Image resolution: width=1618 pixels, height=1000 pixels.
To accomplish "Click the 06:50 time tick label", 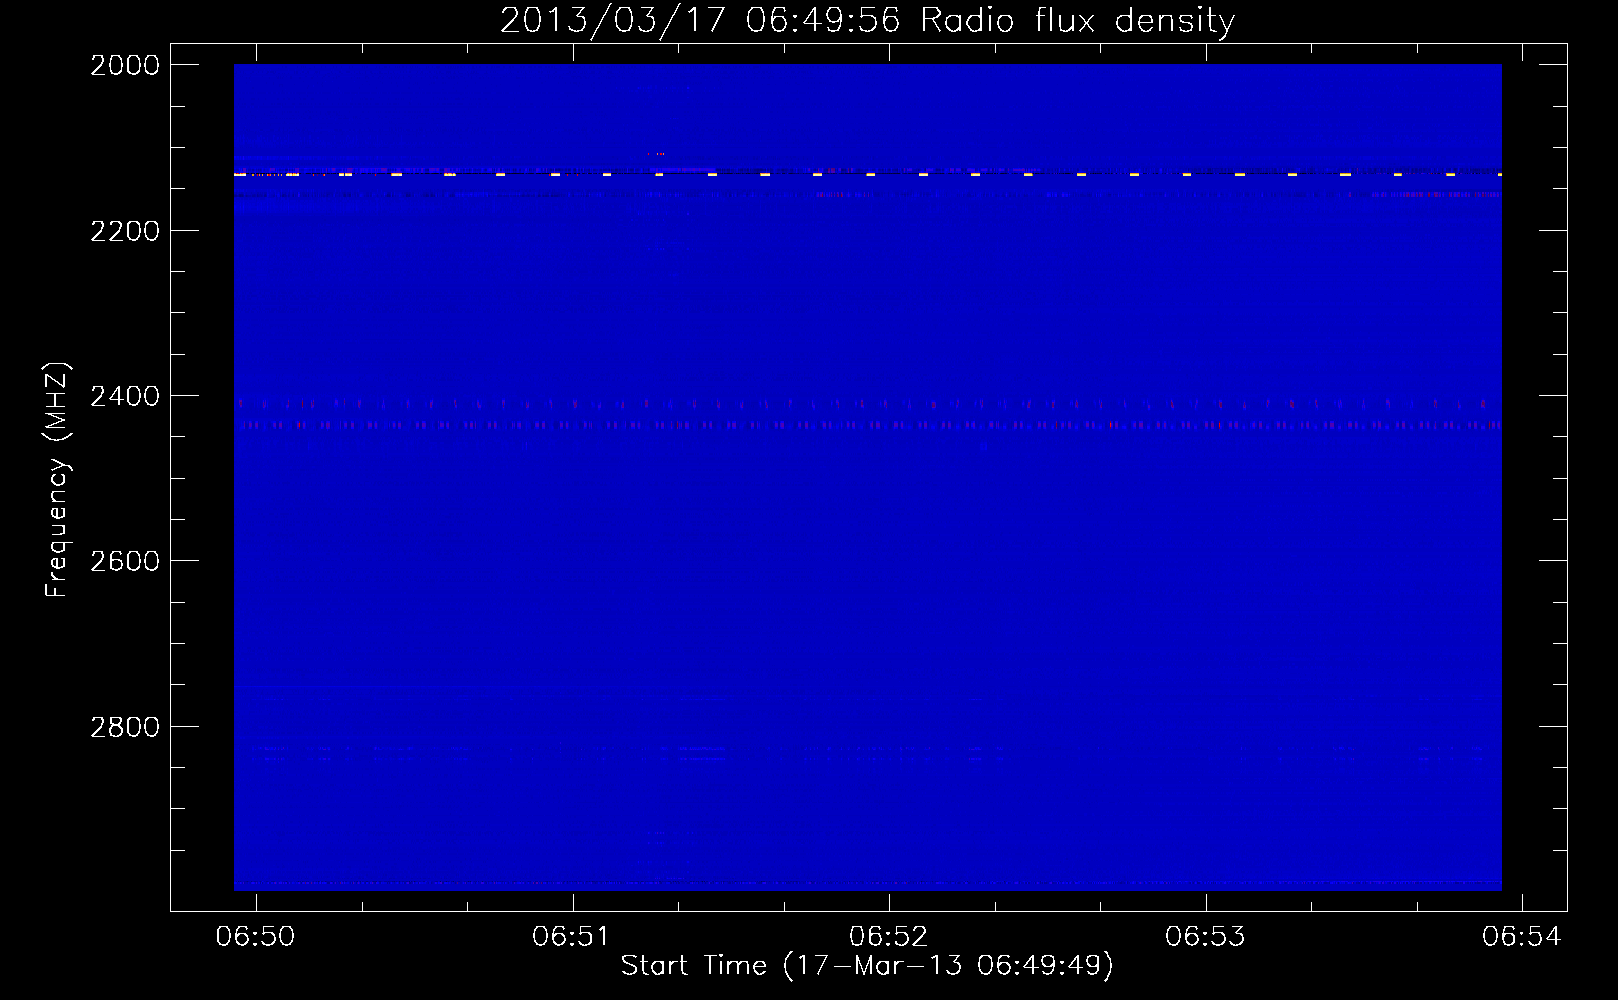I will click(x=256, y=936).
